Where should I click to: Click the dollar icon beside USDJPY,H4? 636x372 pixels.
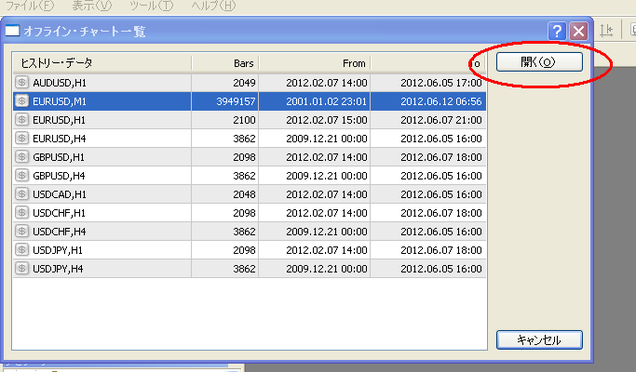(x=21, y=269)
